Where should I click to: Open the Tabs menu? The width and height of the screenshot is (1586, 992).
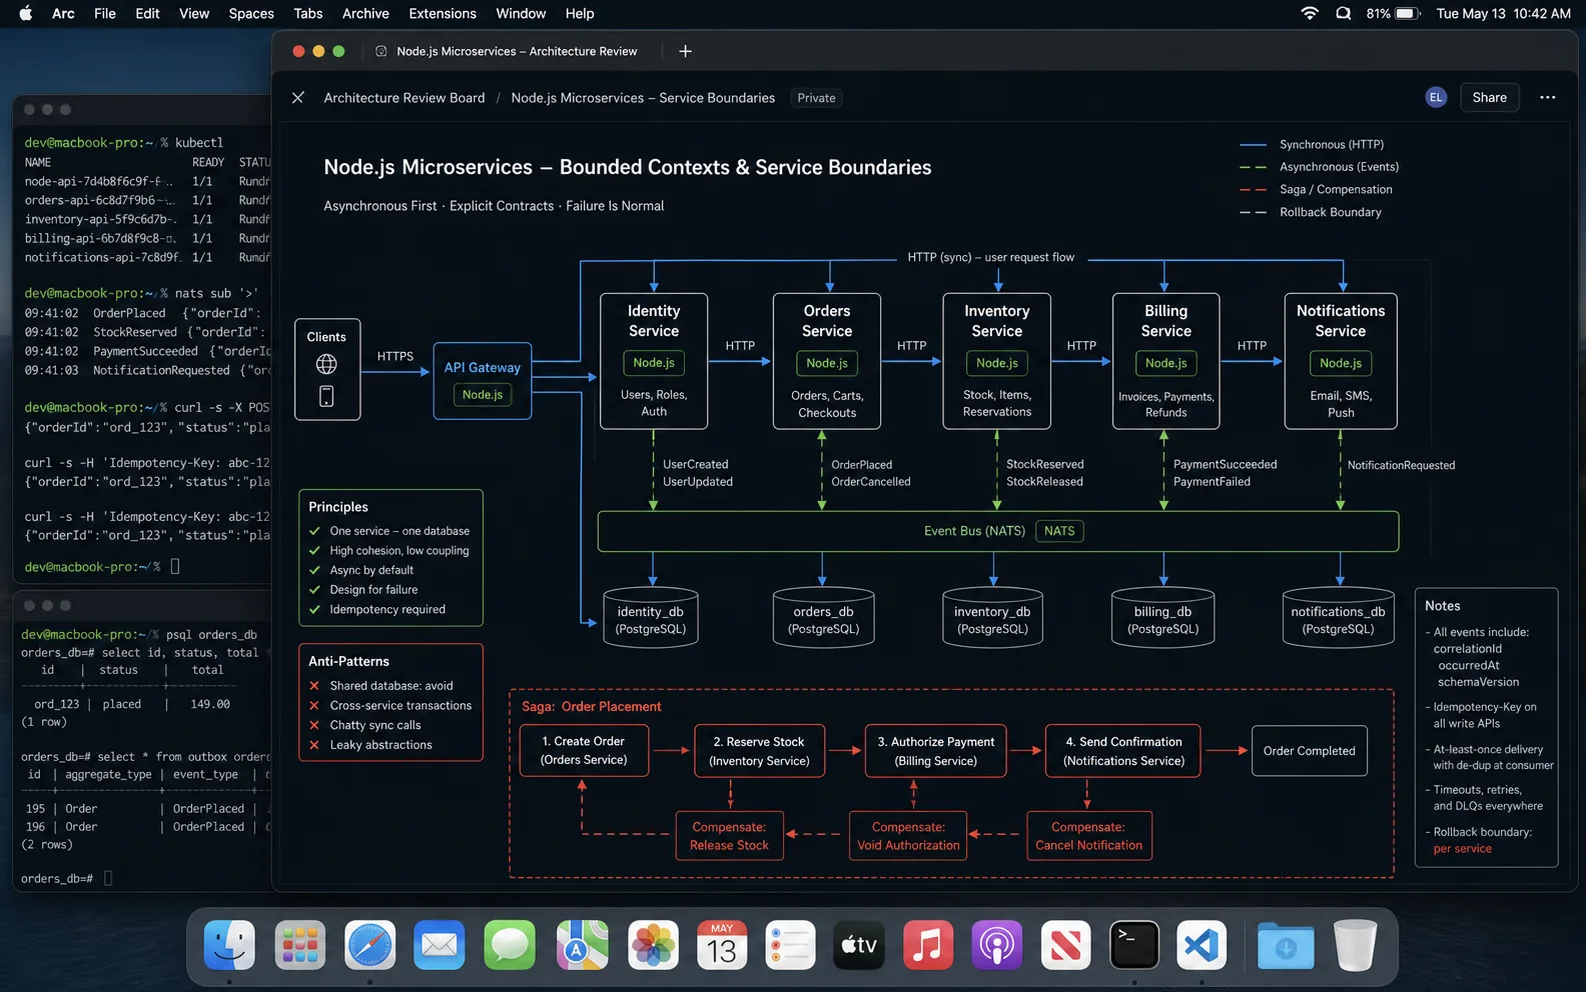pyautogui.click(x=308, y=13)
